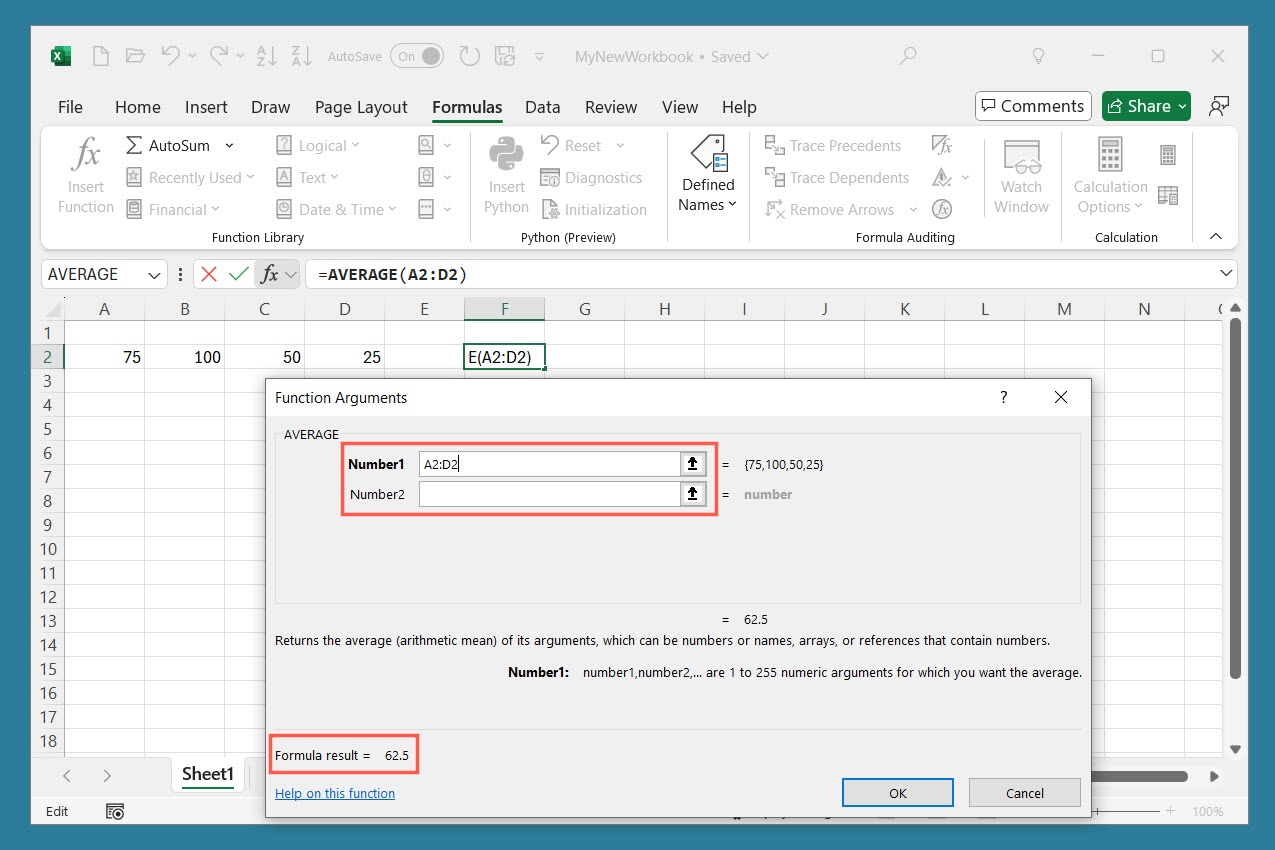The image size is (1275, 850).
Task: Switch to the Home tab
Action: (x=138, y=107)
